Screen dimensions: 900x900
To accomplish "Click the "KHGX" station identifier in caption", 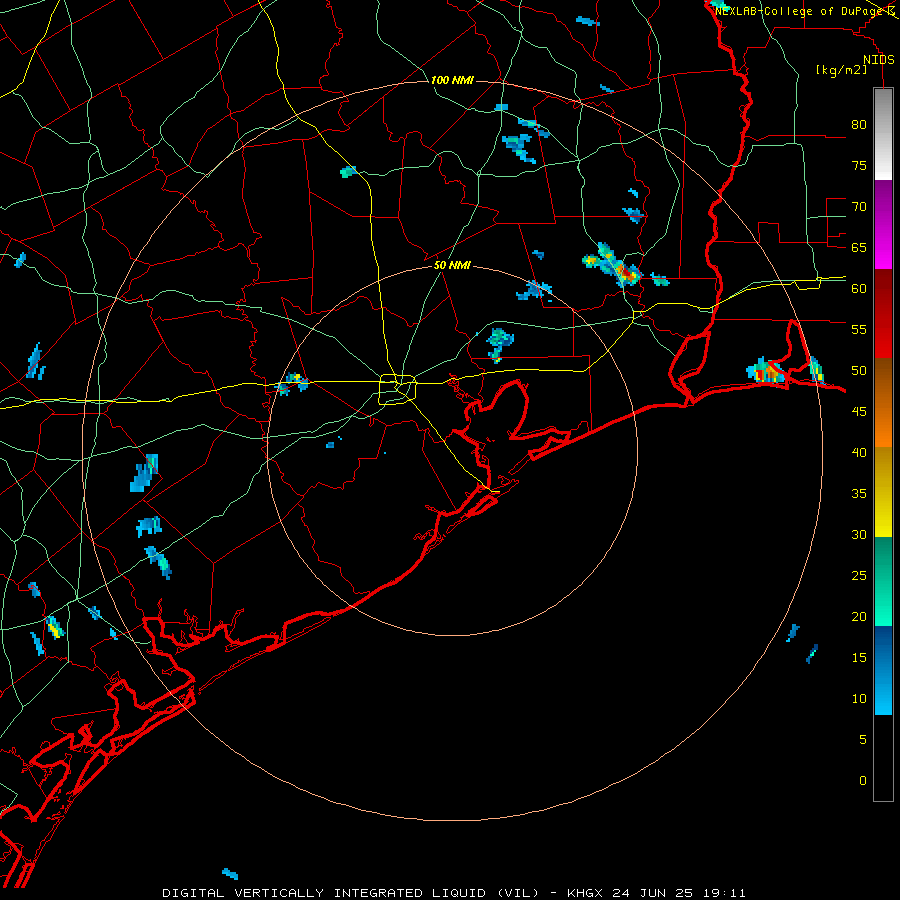I will tap(585, 893).
